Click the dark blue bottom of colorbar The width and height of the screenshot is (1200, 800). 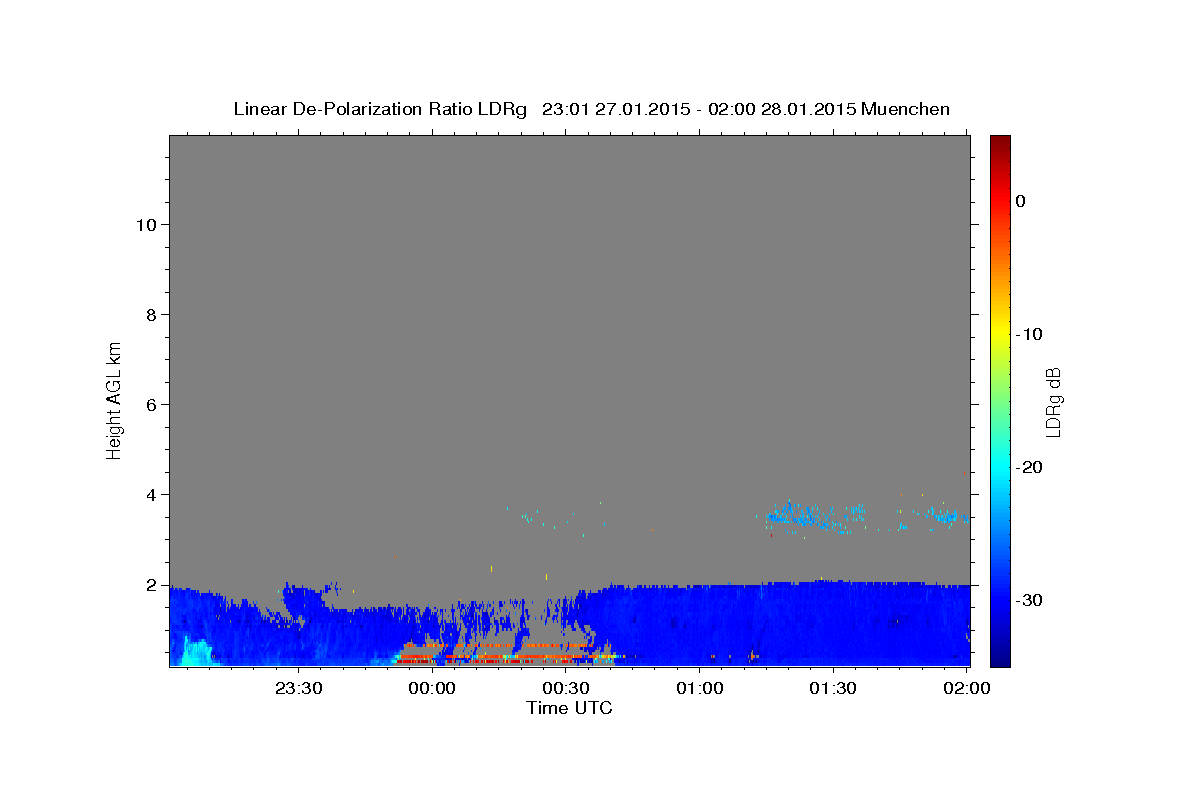click(1000, 658)
